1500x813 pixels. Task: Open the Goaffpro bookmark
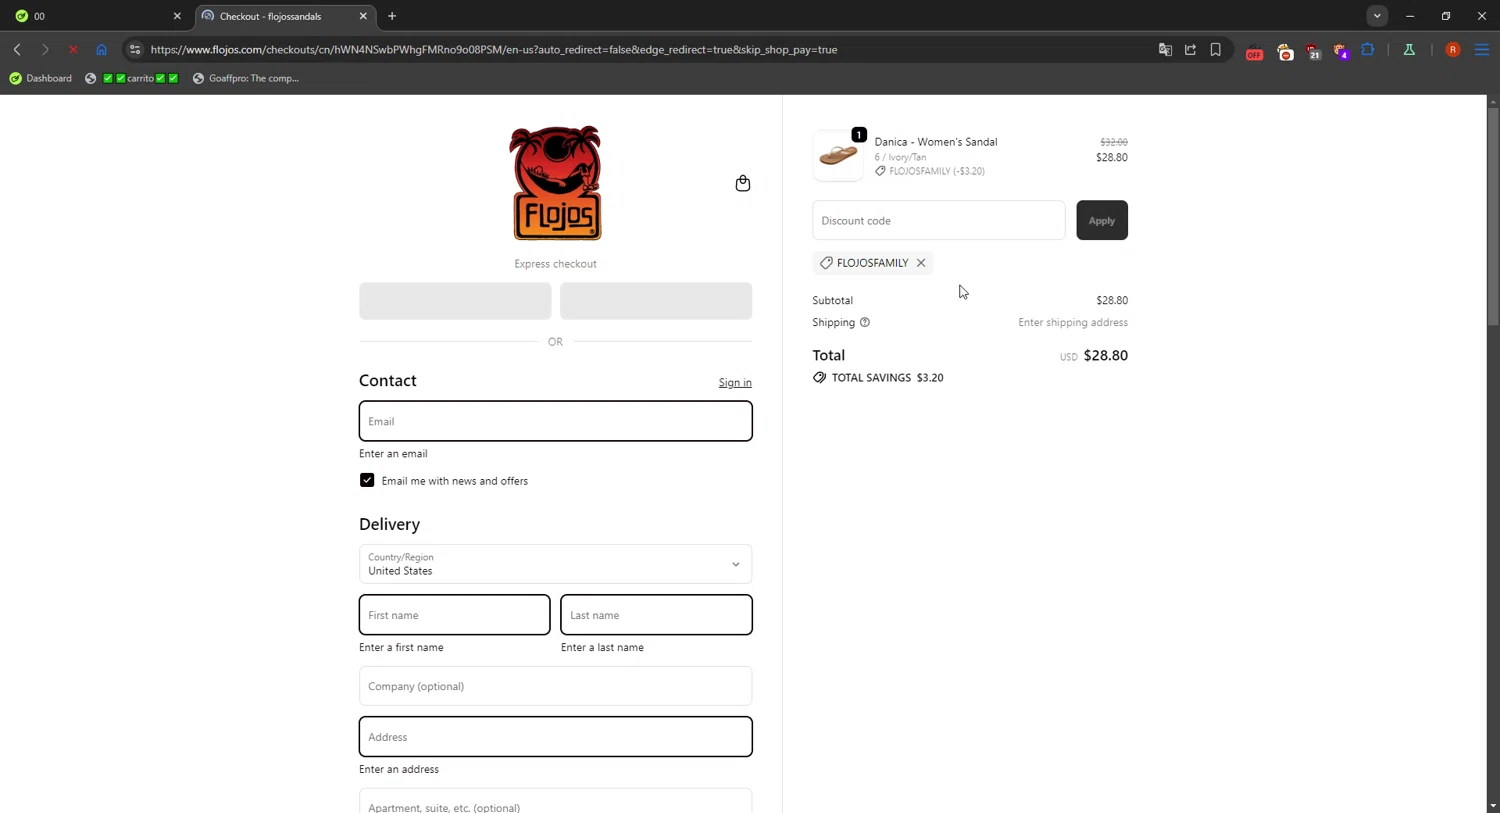[x=246, y=78]
